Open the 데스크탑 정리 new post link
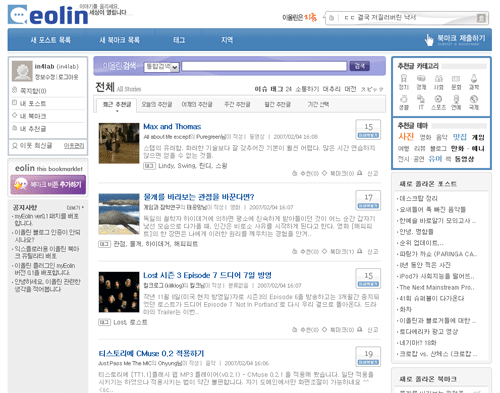Viewport: 500px width, 393px height. pos(418,199)
